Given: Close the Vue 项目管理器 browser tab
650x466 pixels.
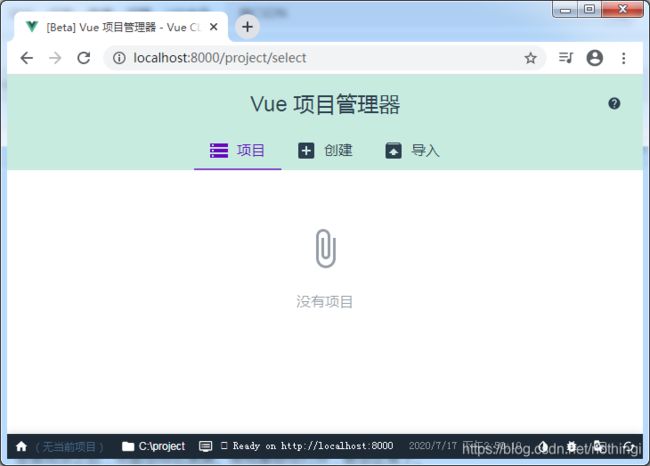Looking at the screenshot, I should [x=213, y=27].
